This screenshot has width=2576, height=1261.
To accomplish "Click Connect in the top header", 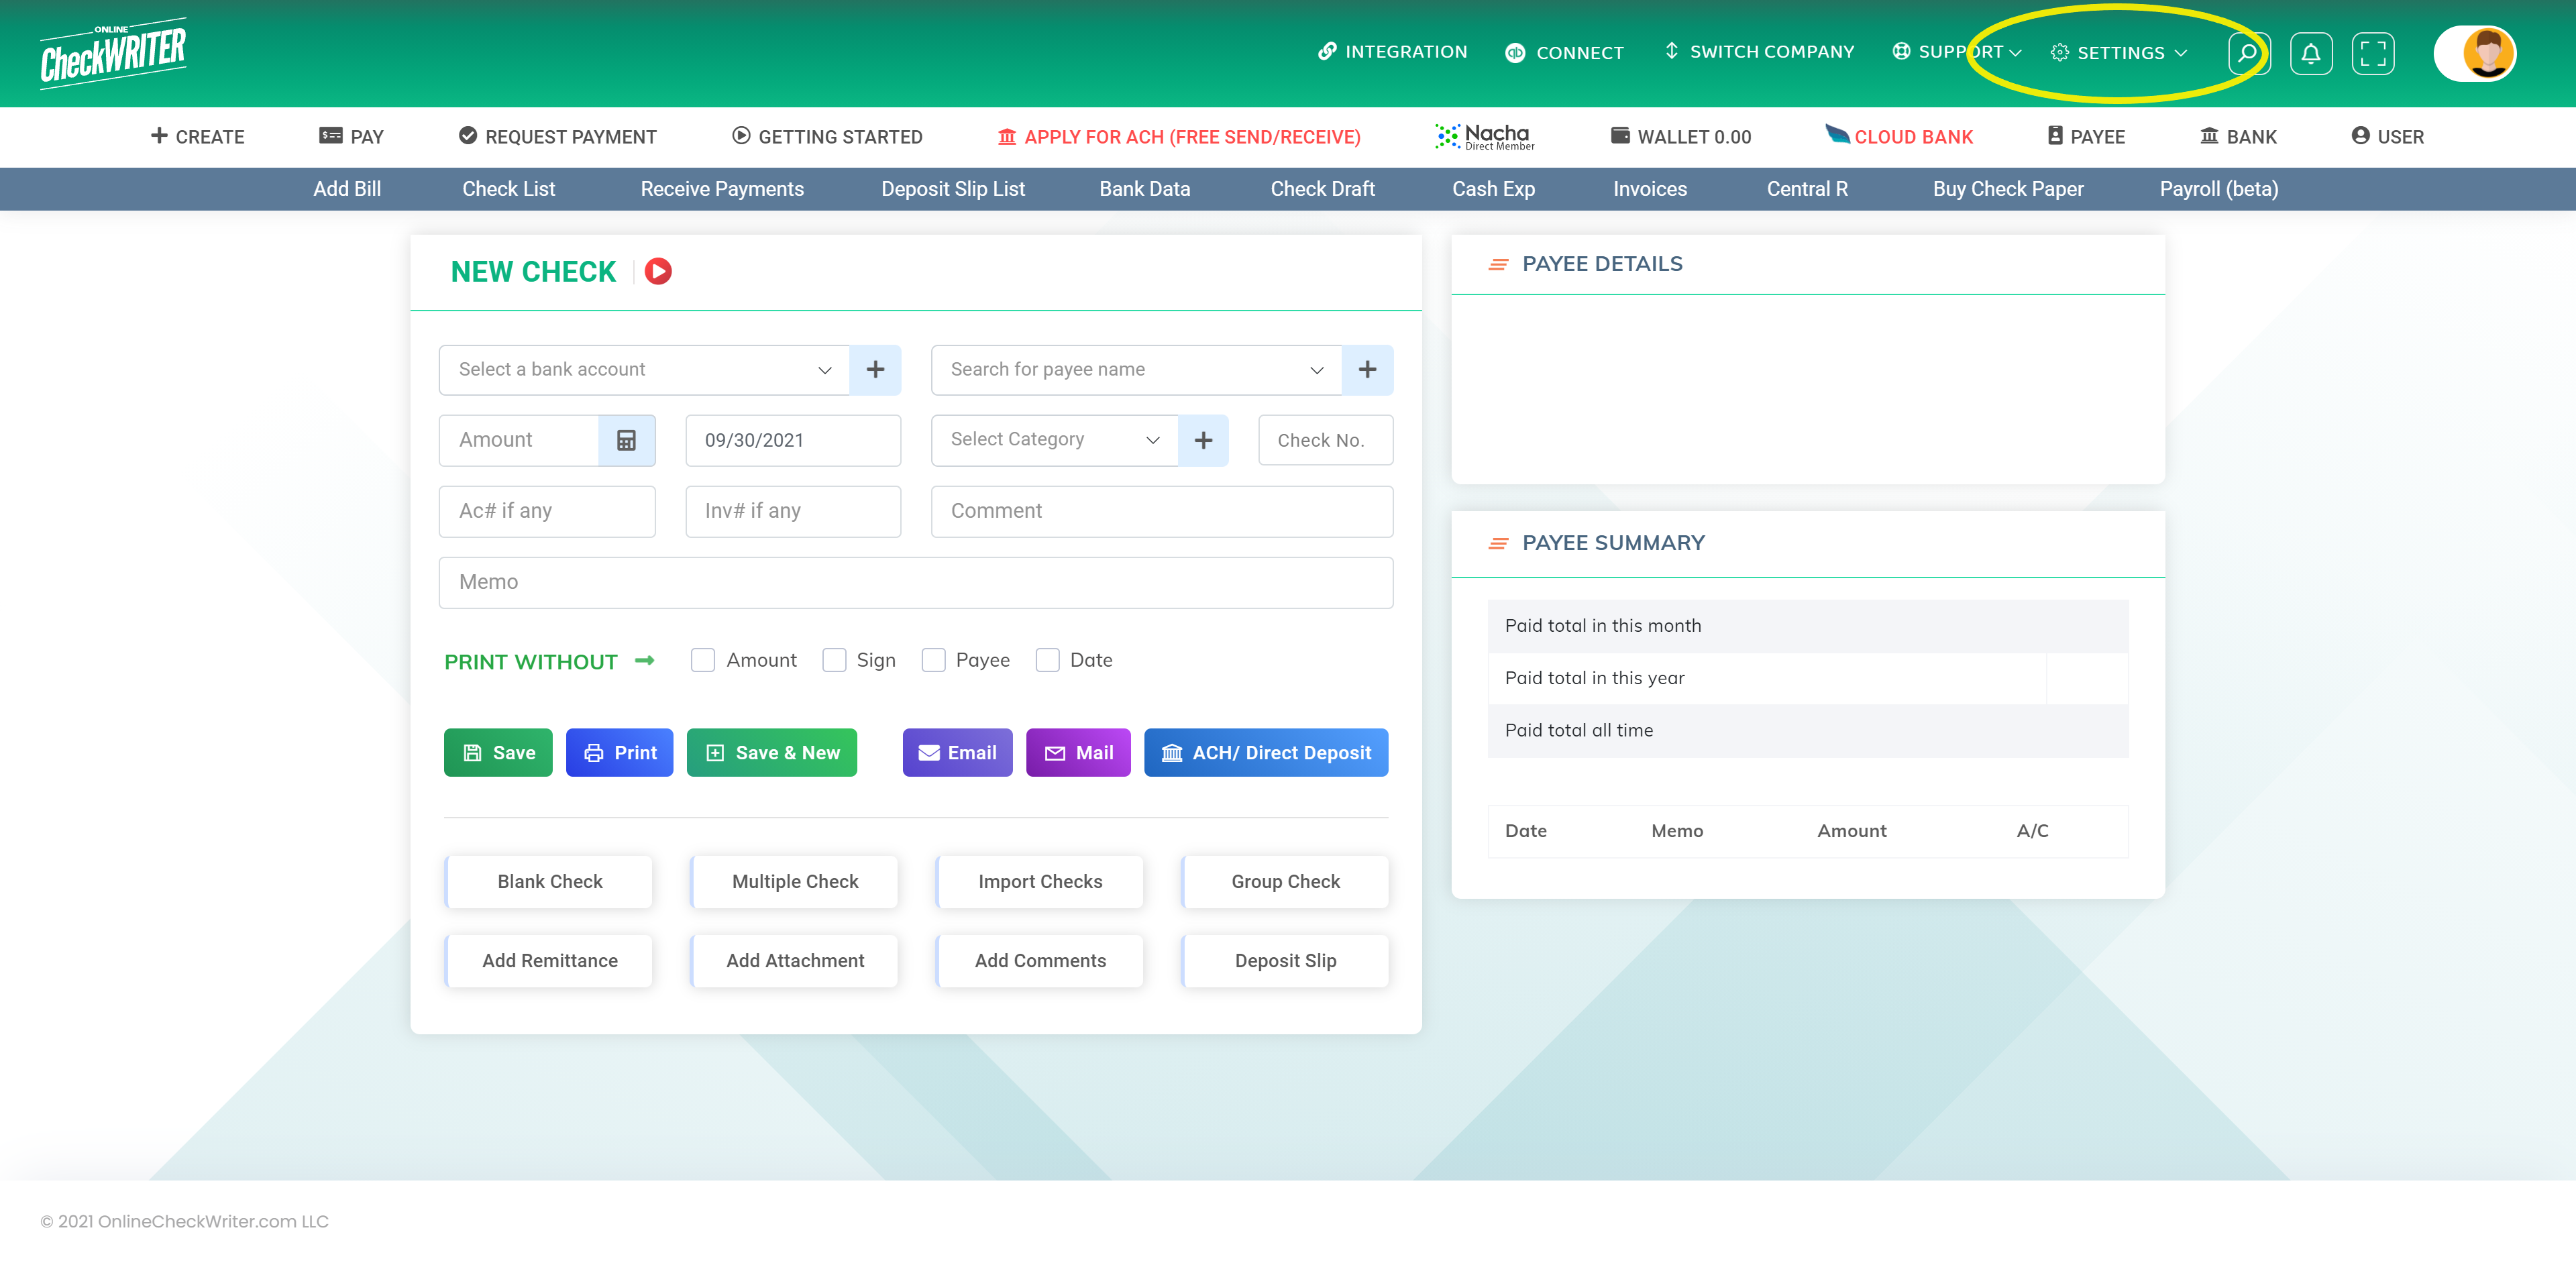I will pyautogui.click(x=1565, y=53).
